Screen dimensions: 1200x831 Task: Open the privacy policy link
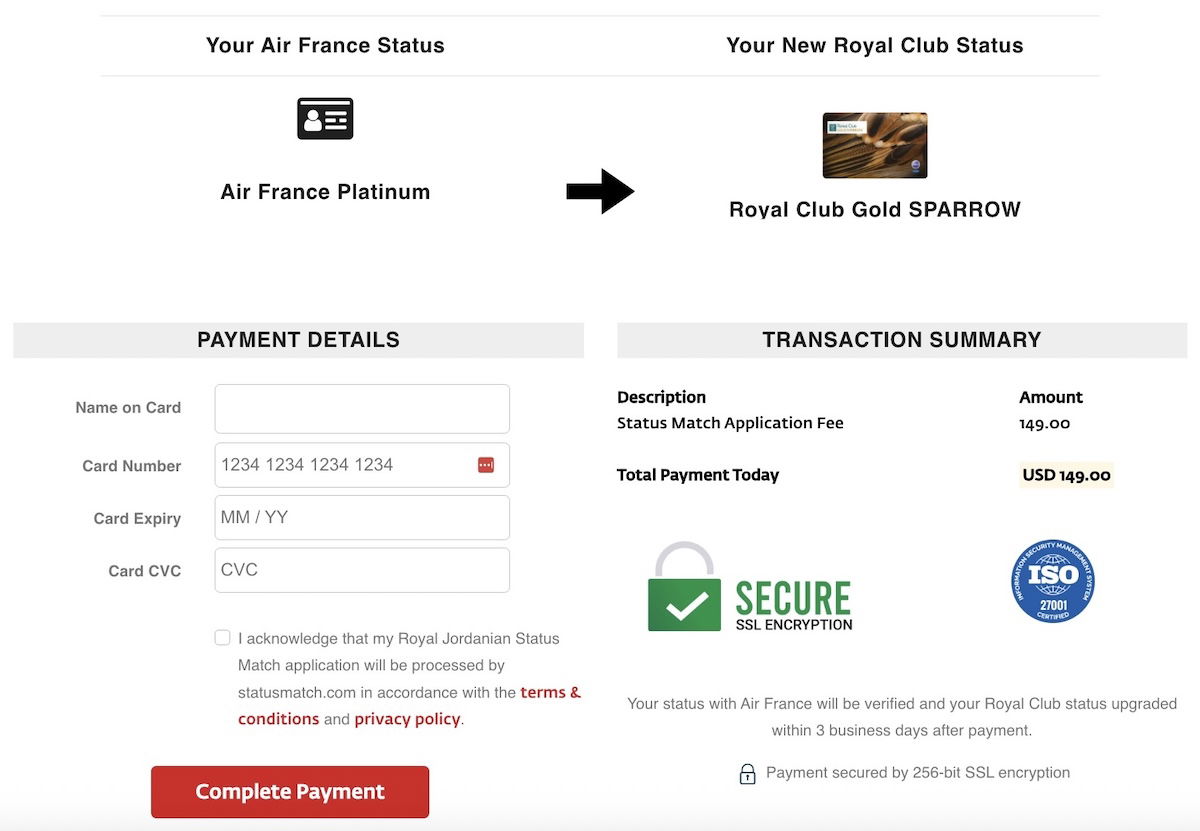(407, 719)
